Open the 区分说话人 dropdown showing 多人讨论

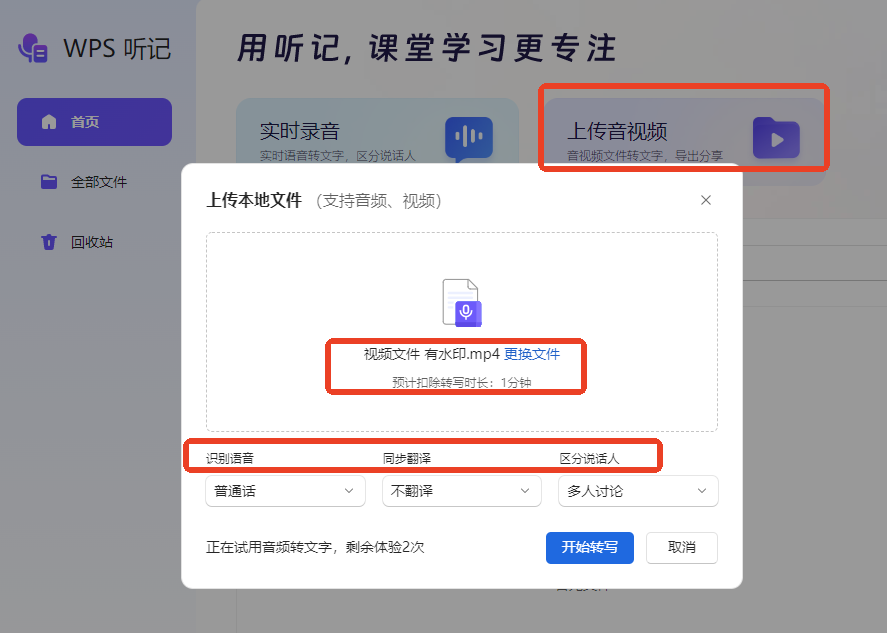point(638,491)
